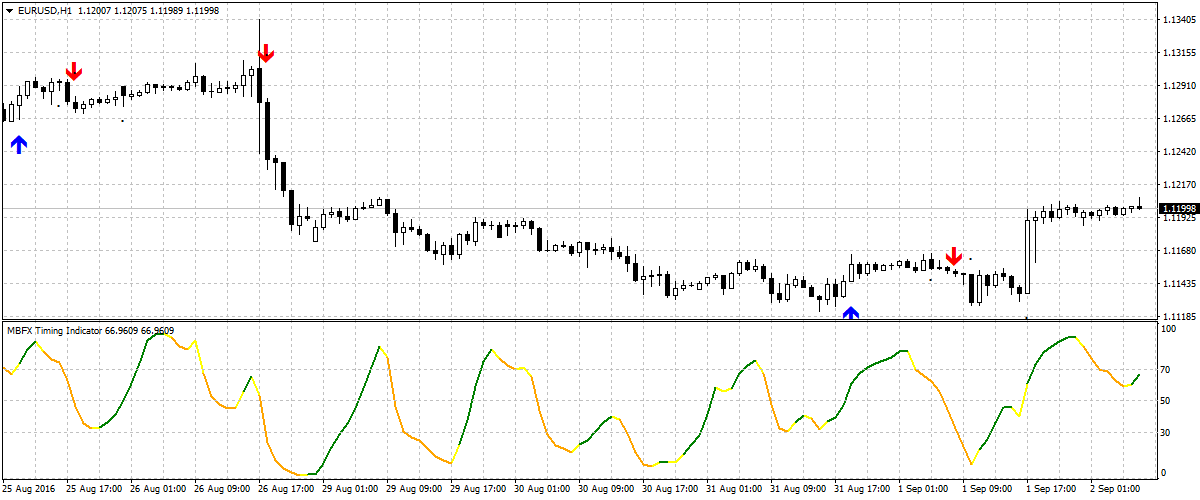Click indicator scale value 100

(1170, 327)
